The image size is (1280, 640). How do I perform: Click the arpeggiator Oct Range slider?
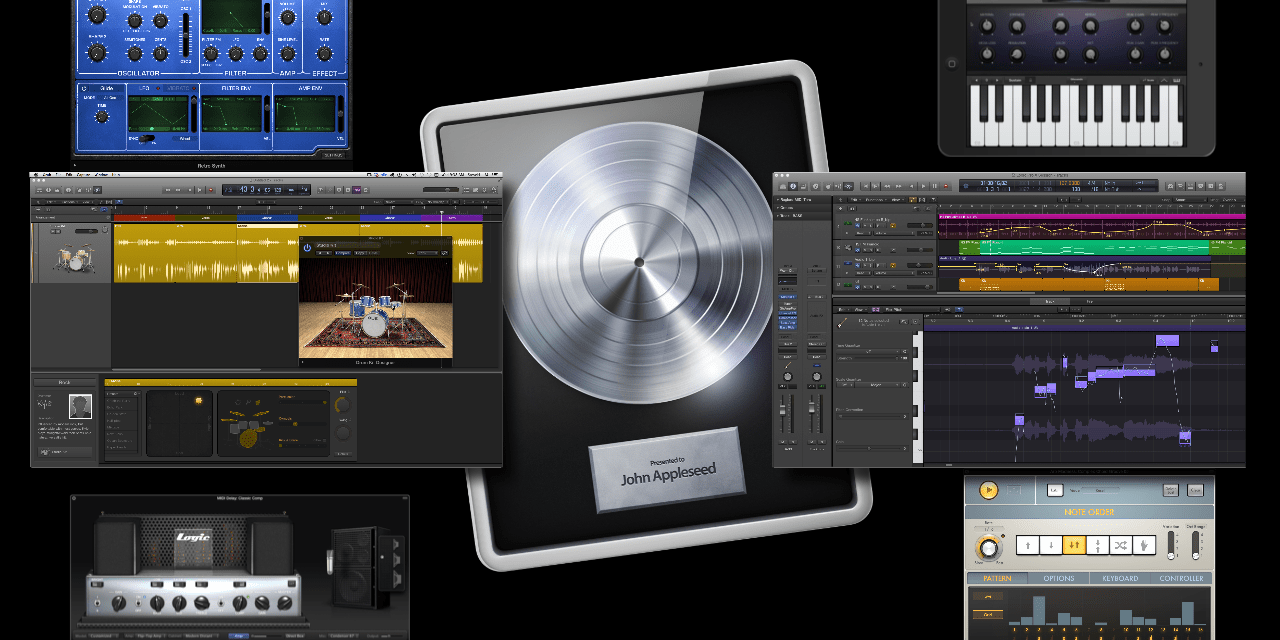coord(1196,545)
